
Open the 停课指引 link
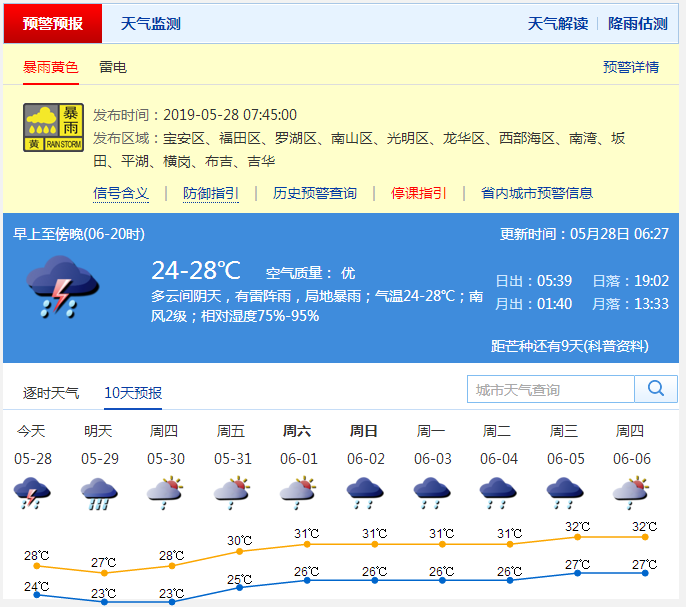[x=418, y=193]
